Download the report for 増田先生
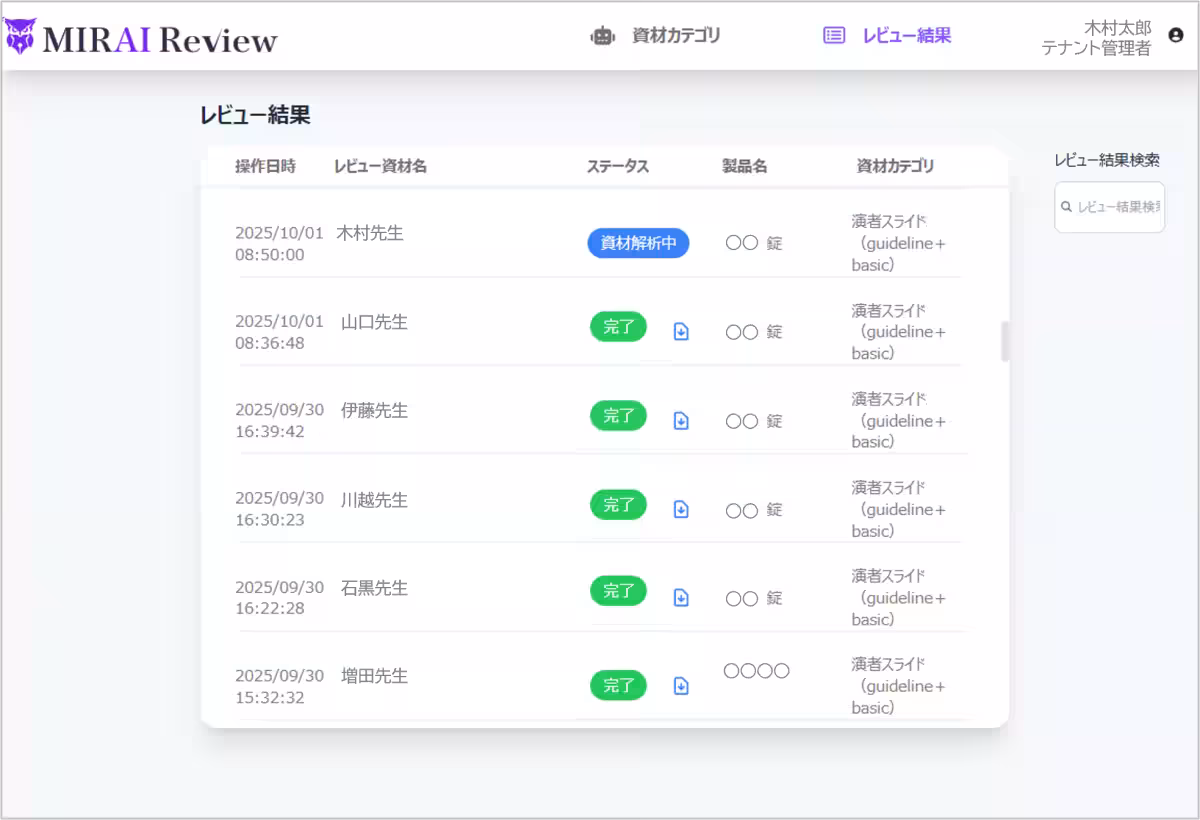 tap(681, 686)
